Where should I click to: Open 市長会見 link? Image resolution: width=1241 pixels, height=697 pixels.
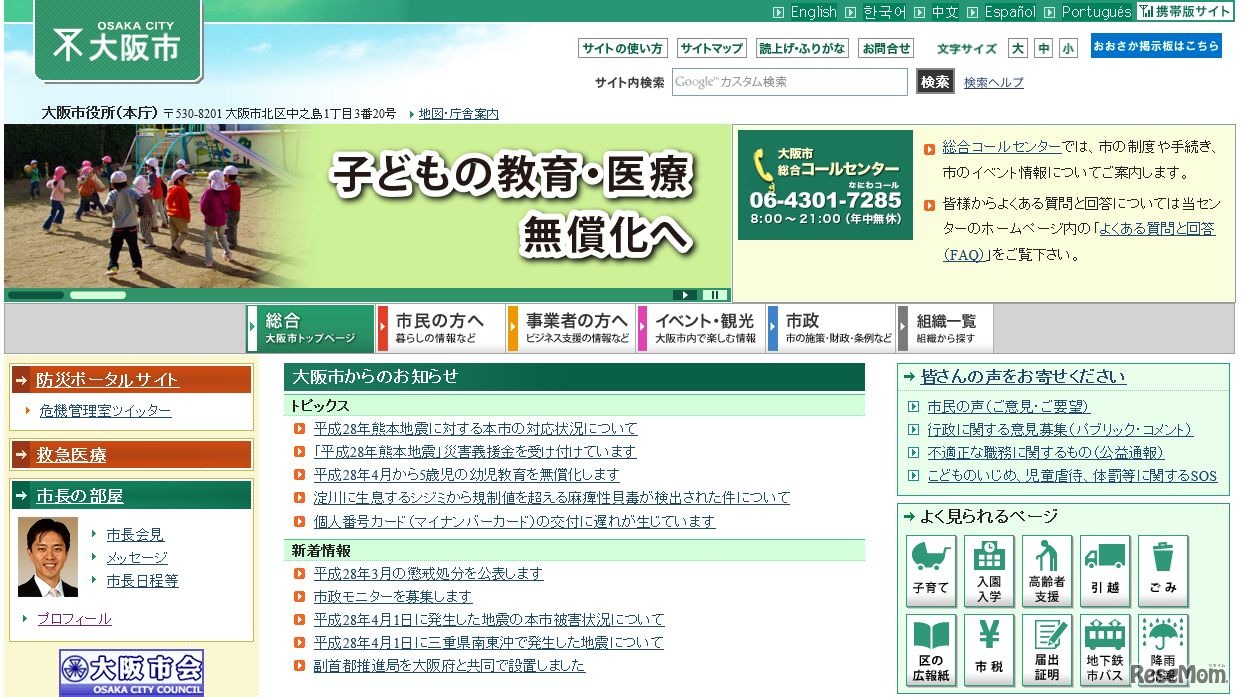[135, 535]
